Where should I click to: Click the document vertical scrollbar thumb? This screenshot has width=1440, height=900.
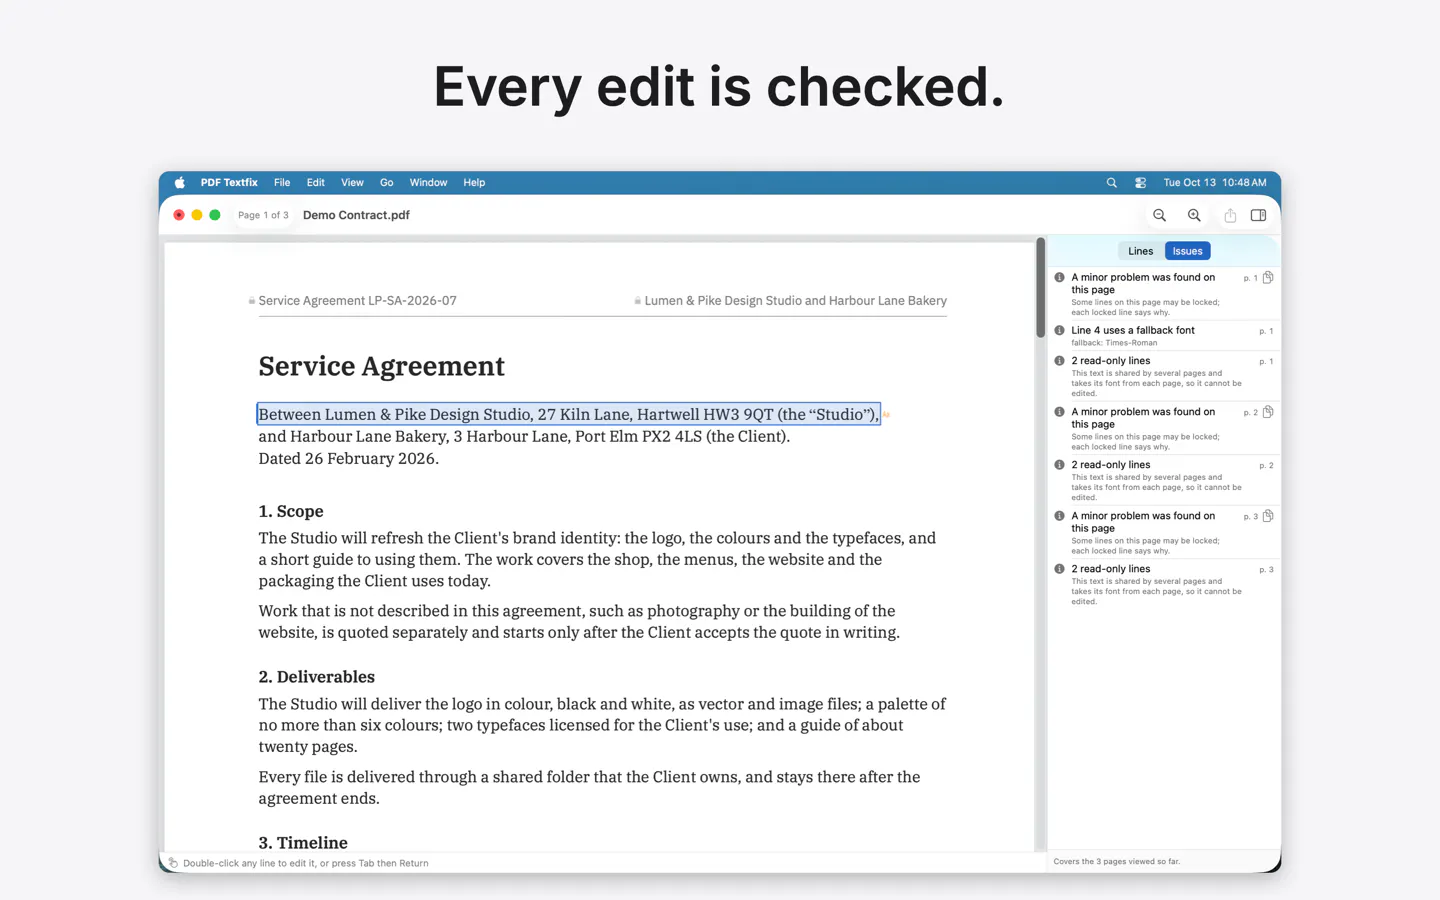pos(1041,288)
